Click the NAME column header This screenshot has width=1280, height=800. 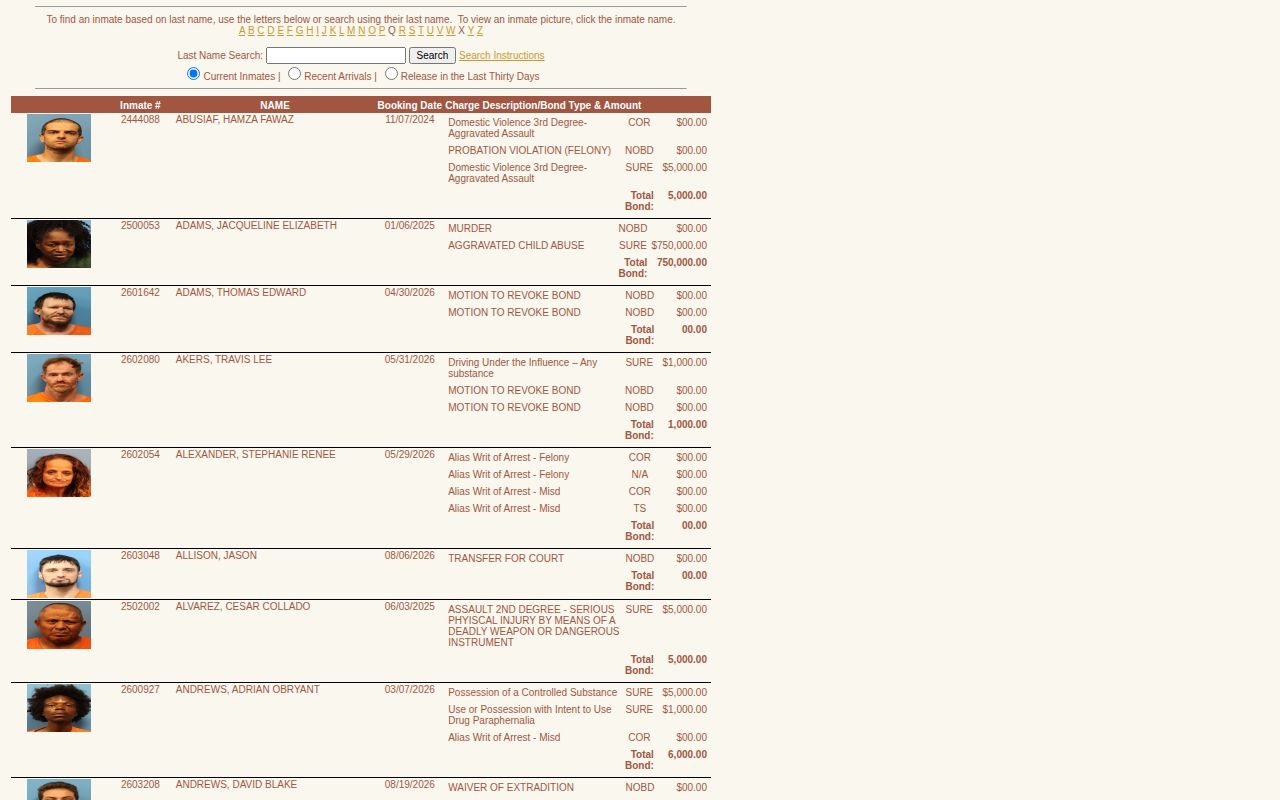pyautogui.click(x=275, y=105)
